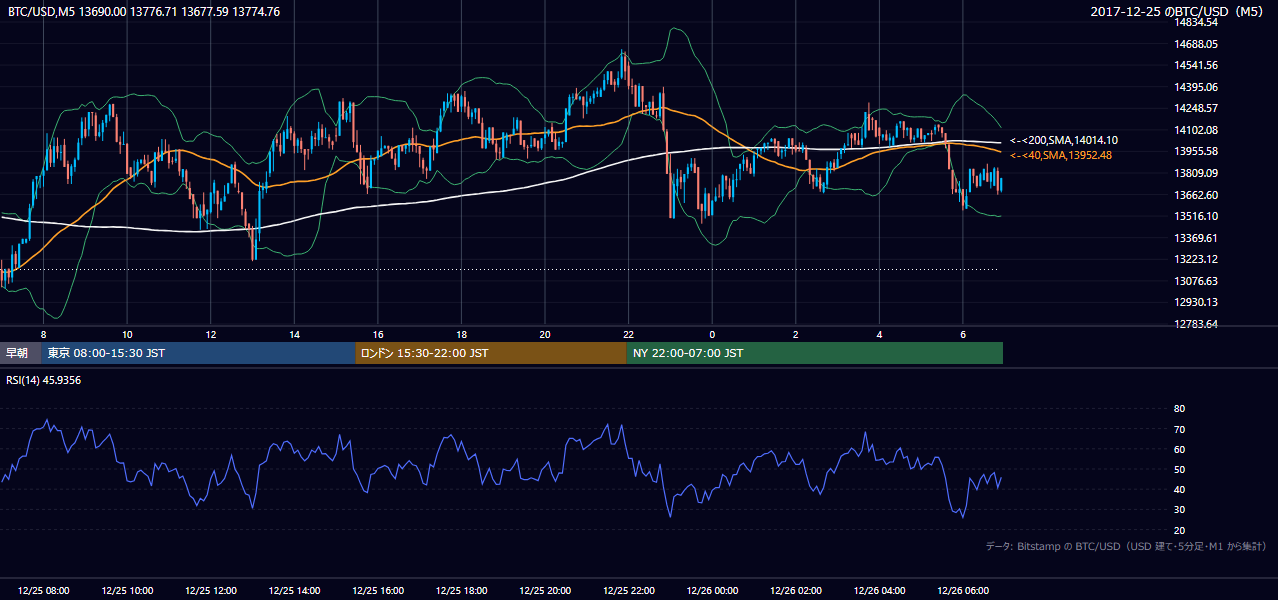
Task: Click the 200 SMA label 14014.10
Action: pos(1063,141)
